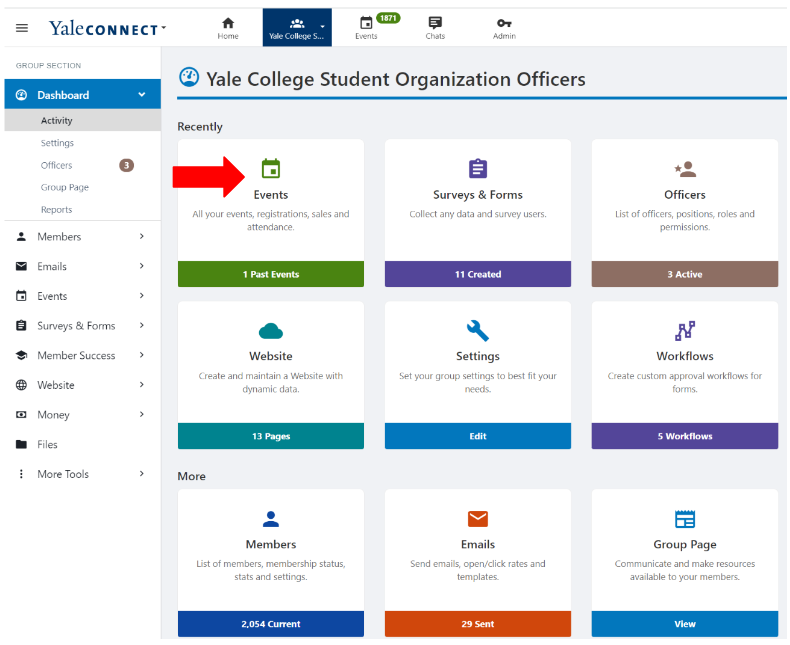This screenshot has width=790, height=645.
Task: Click the Files folder icon in sidebar
Action: coord(21,444)
